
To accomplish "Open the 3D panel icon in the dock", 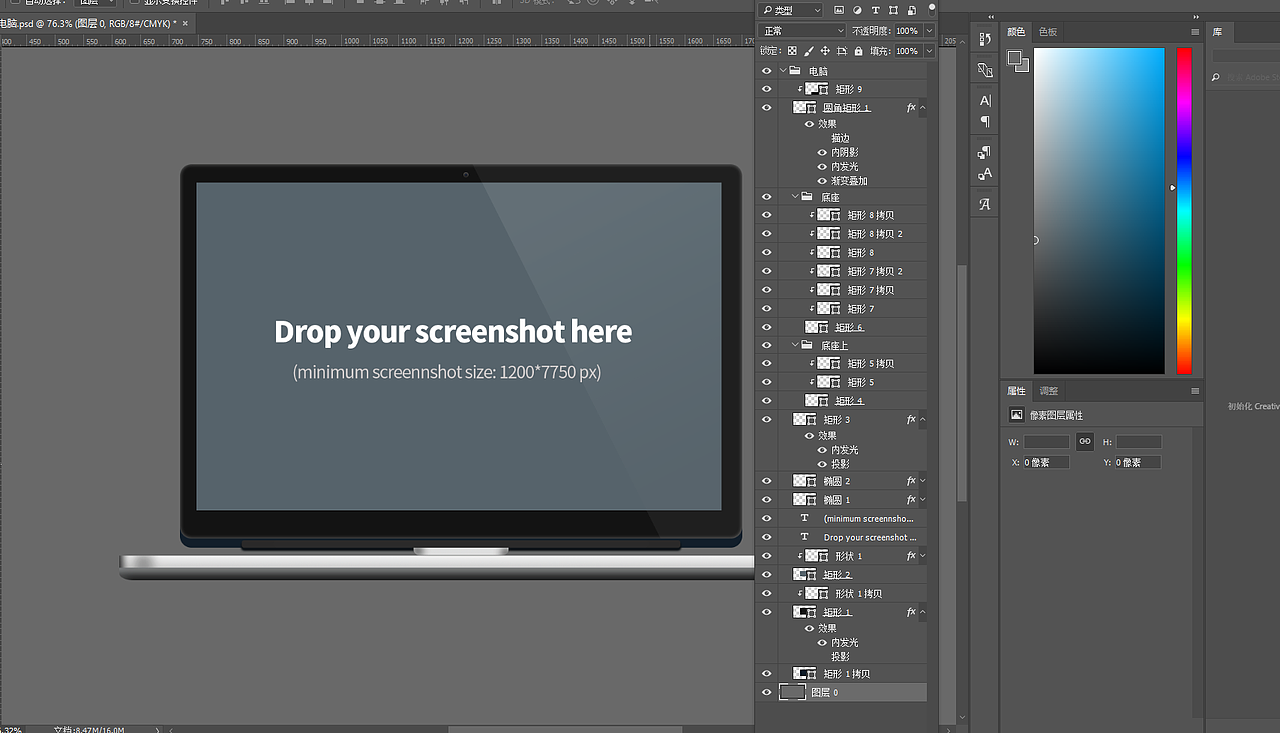I will [985, 70].
